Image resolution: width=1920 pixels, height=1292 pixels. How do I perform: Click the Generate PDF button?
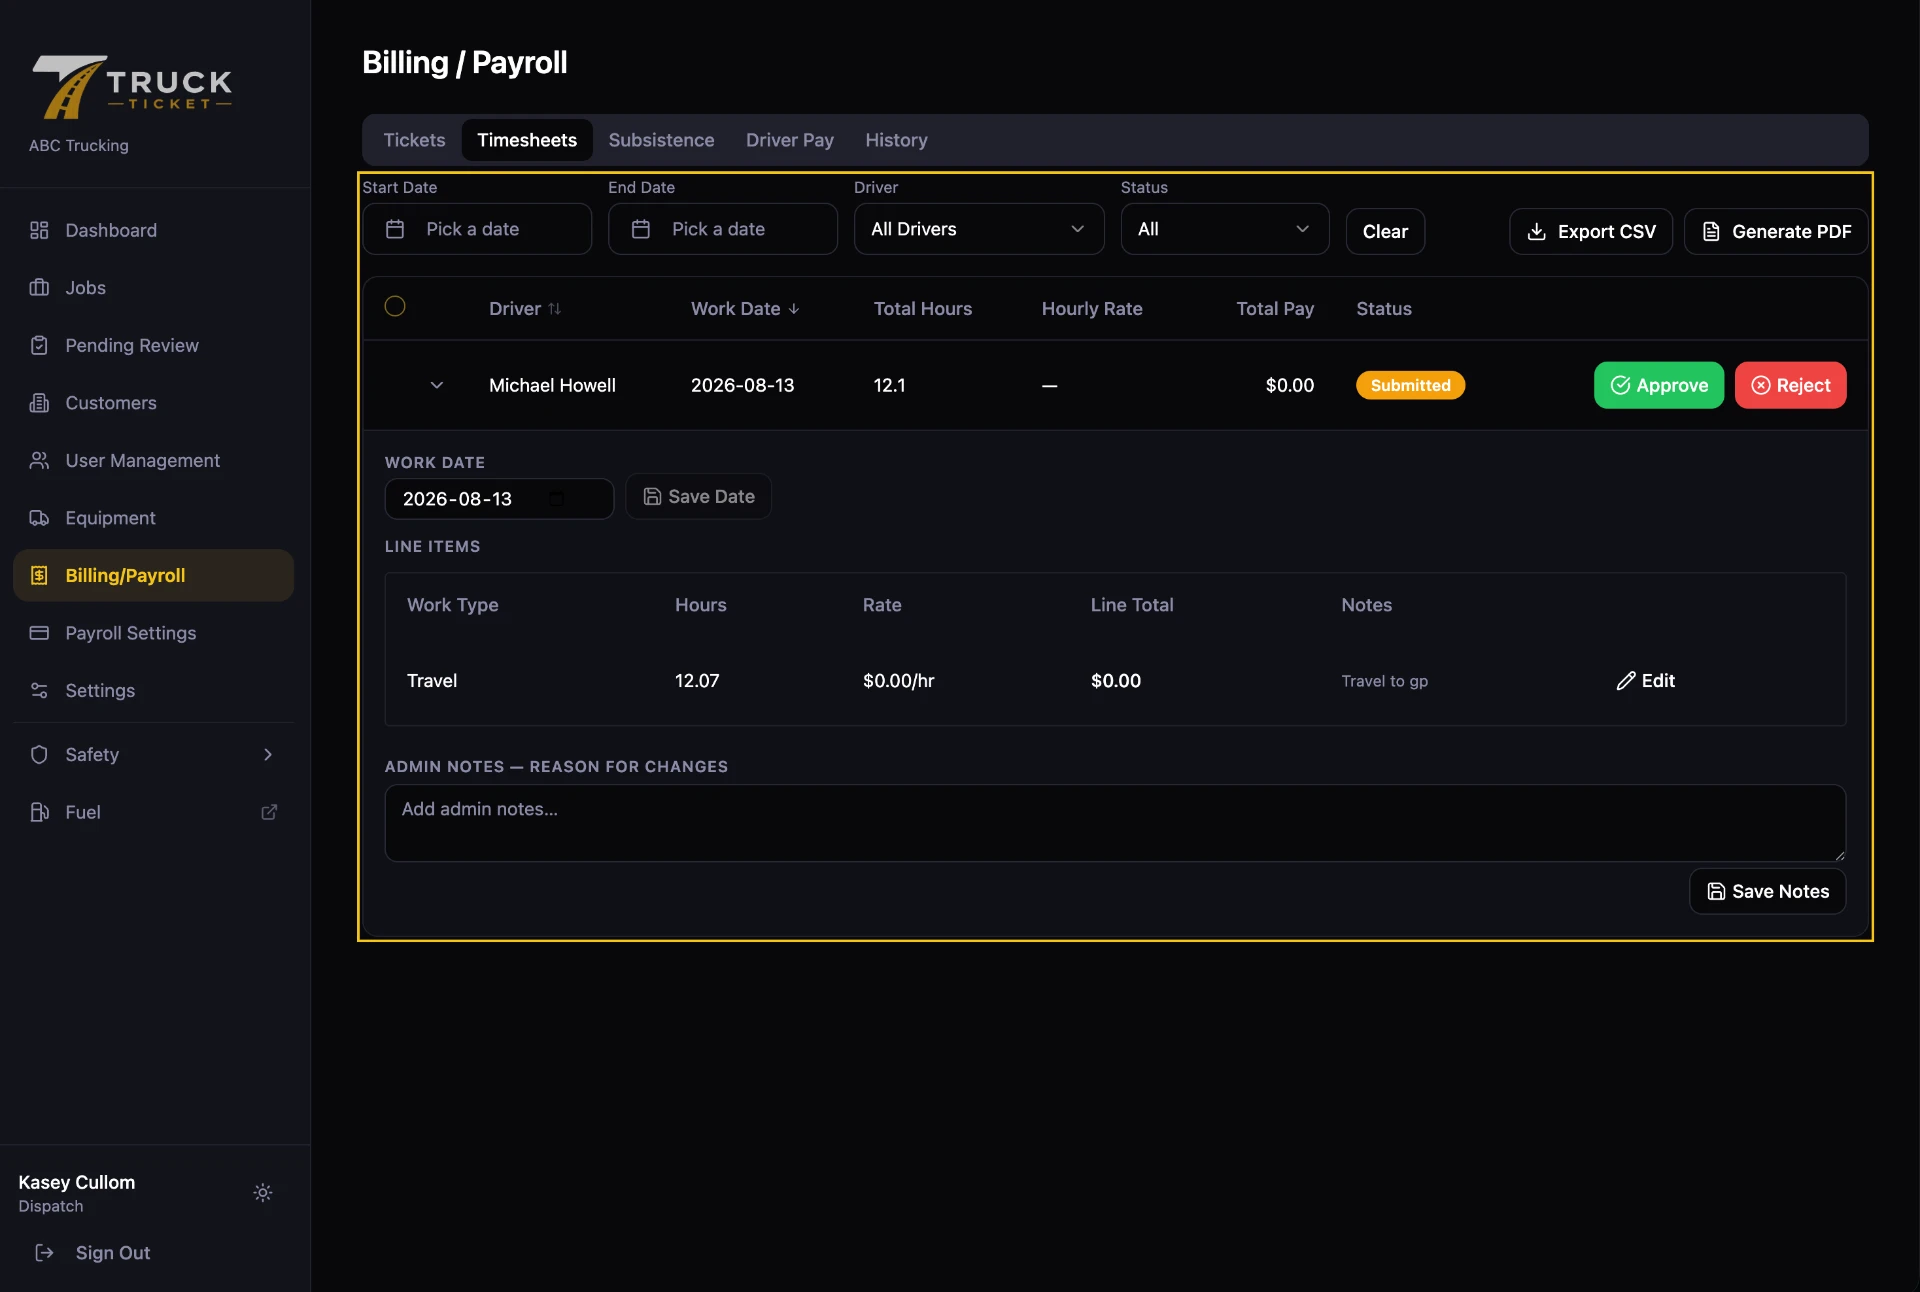coord(1776,231)
